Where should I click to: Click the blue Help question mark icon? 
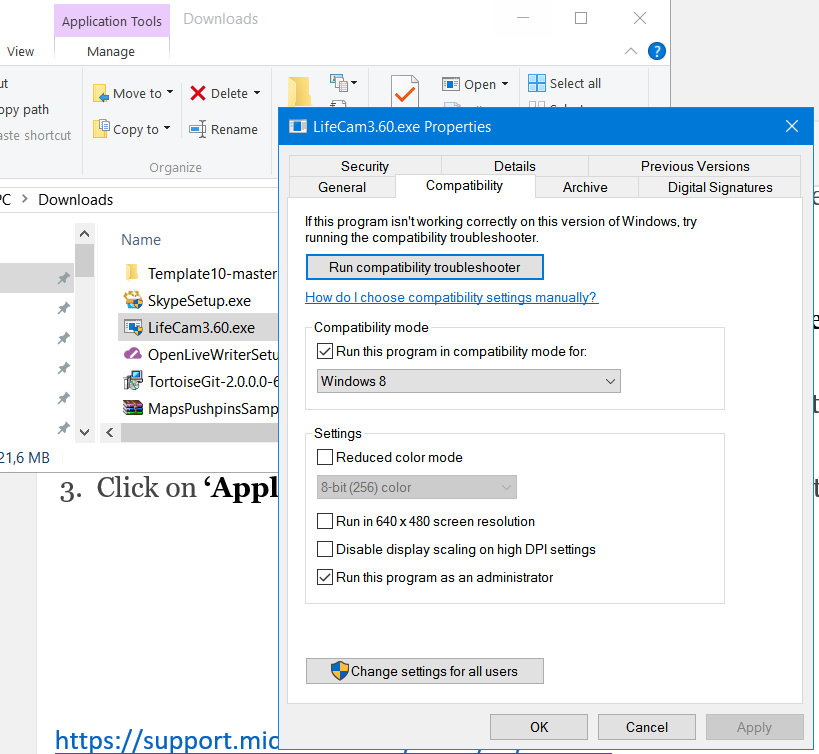pos(657,51)
